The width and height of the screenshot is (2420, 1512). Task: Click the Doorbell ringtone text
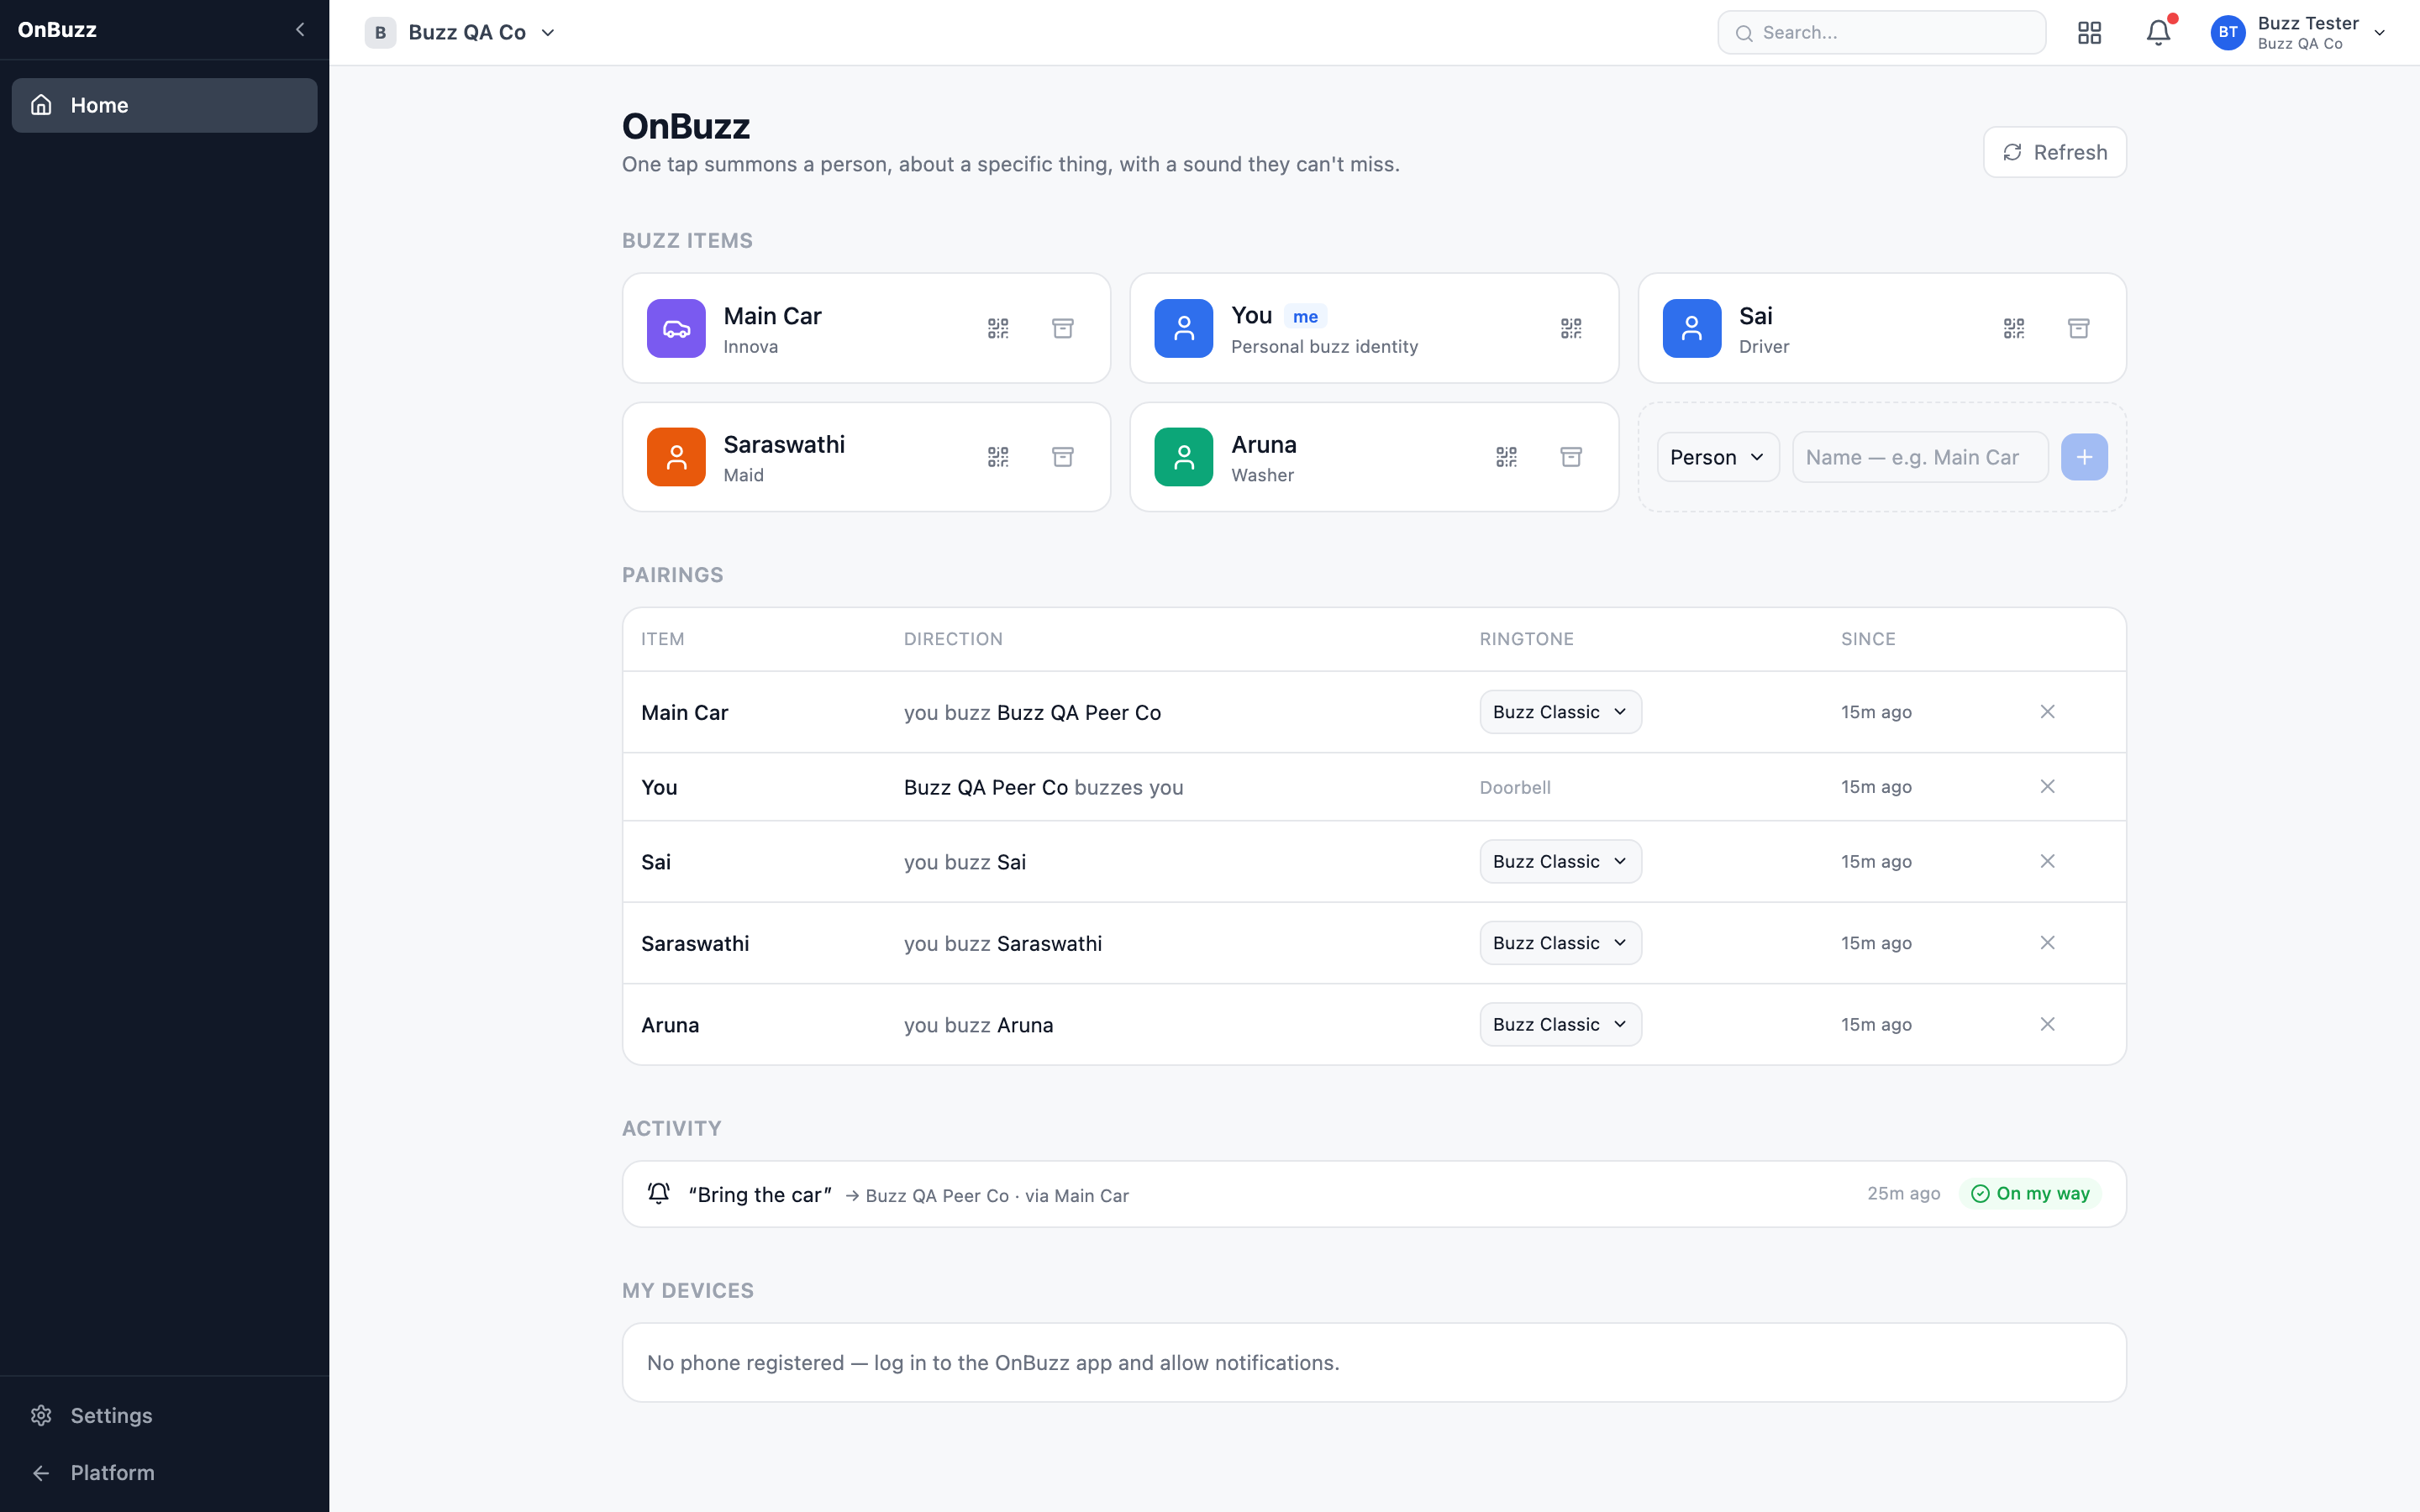pyautogui.click(x=1515, y=787)
